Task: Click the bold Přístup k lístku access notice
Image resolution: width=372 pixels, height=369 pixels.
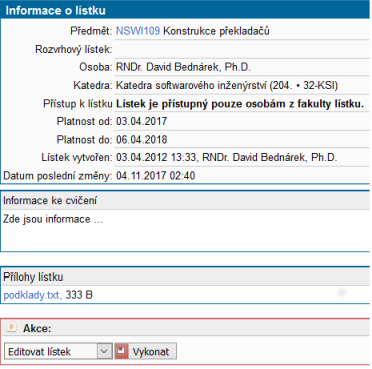Action: click(240, 104)
